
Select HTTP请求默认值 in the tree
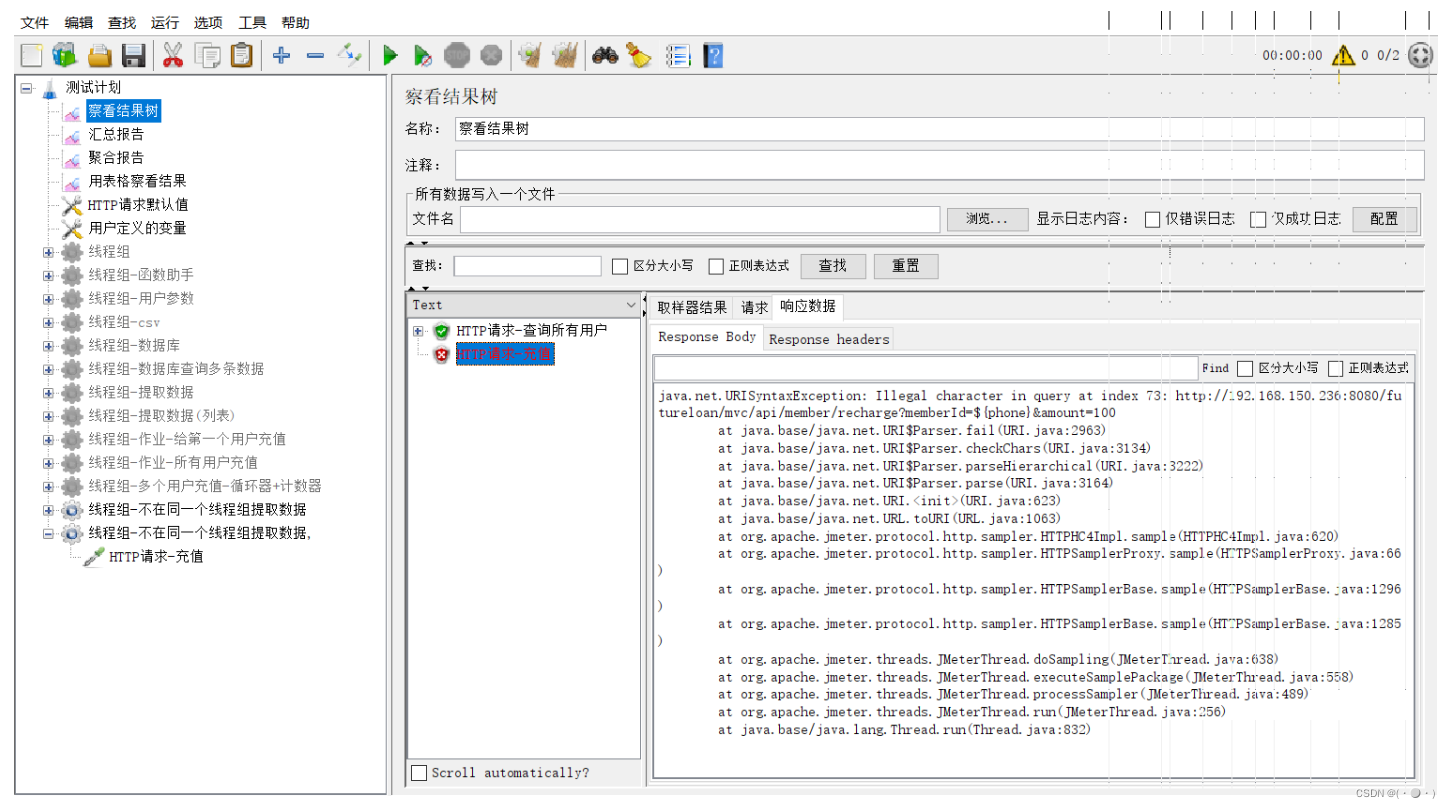click(x=137, y=205)
